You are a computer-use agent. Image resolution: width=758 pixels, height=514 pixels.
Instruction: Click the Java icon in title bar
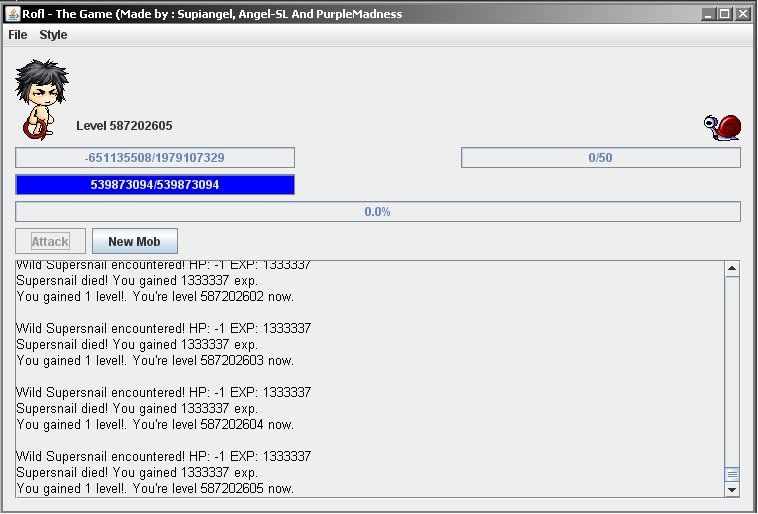(11, 14)
